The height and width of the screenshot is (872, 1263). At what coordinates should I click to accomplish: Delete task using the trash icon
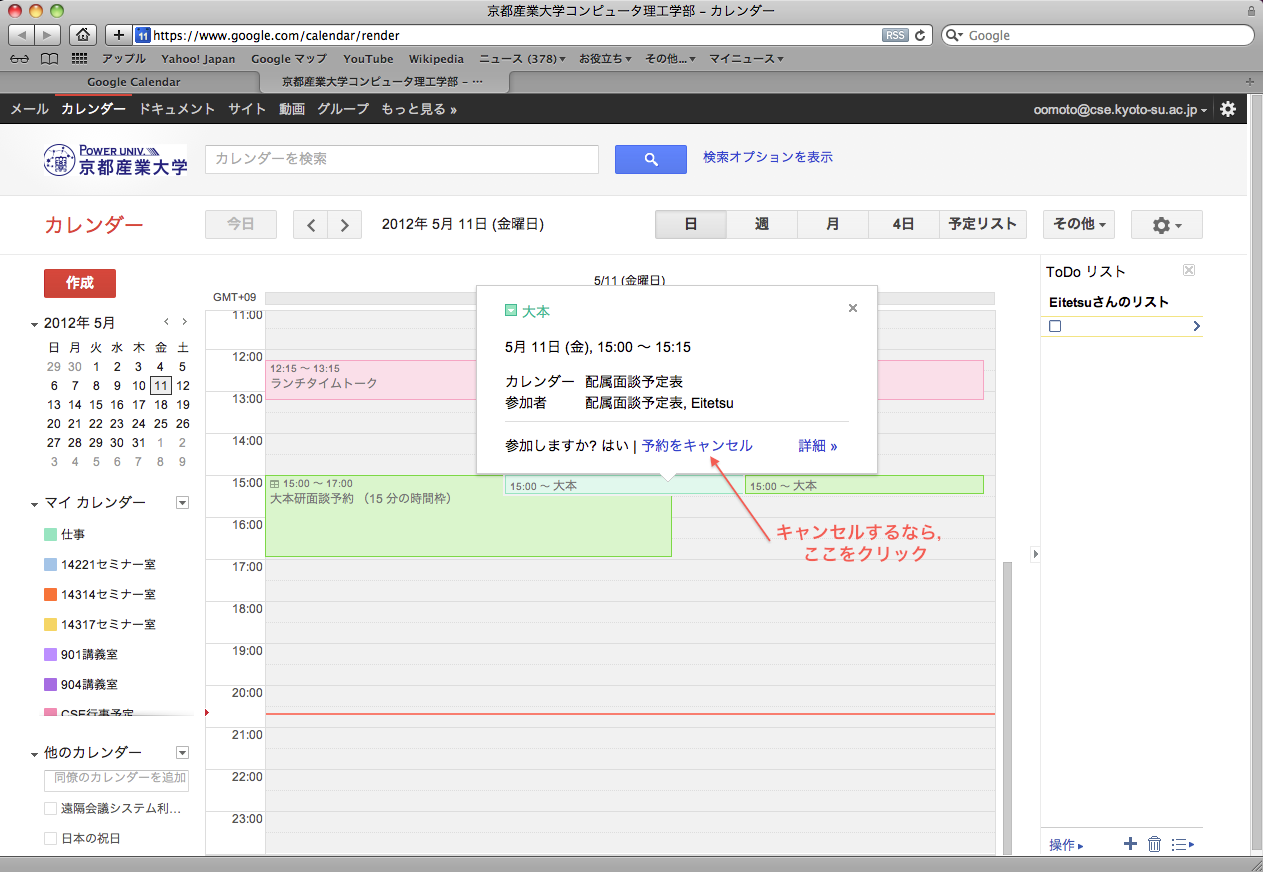click(x=1154, y=844)
